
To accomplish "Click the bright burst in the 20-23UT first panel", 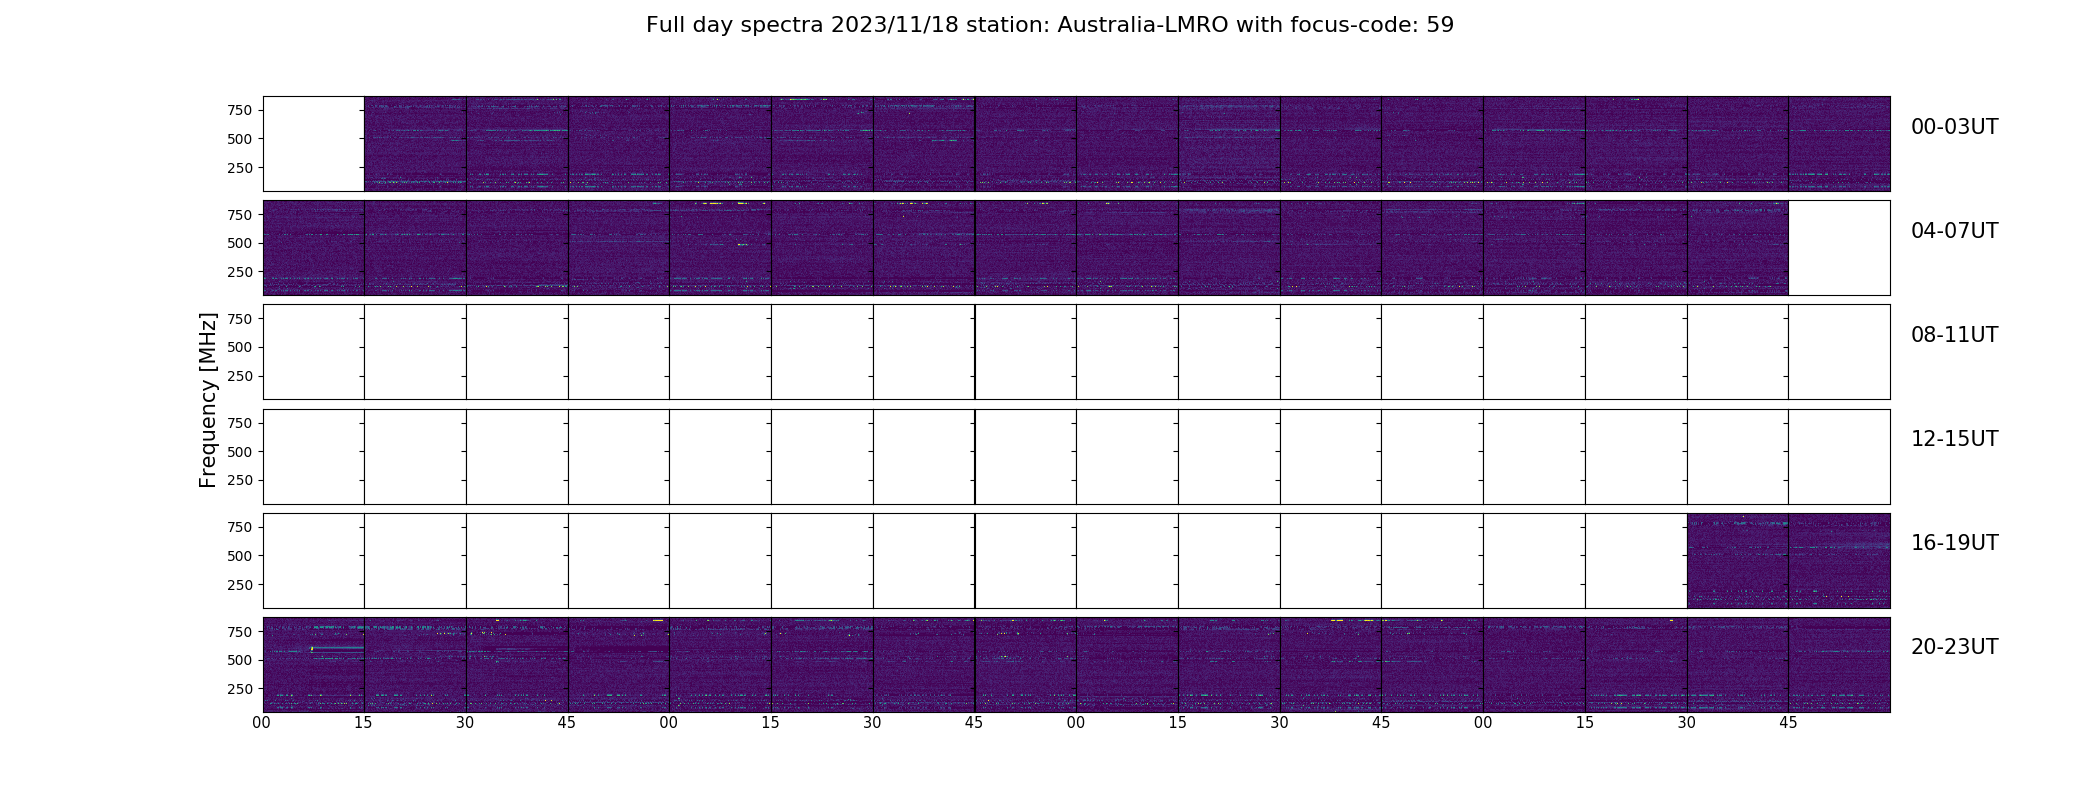I will click(x=312, y=649).
